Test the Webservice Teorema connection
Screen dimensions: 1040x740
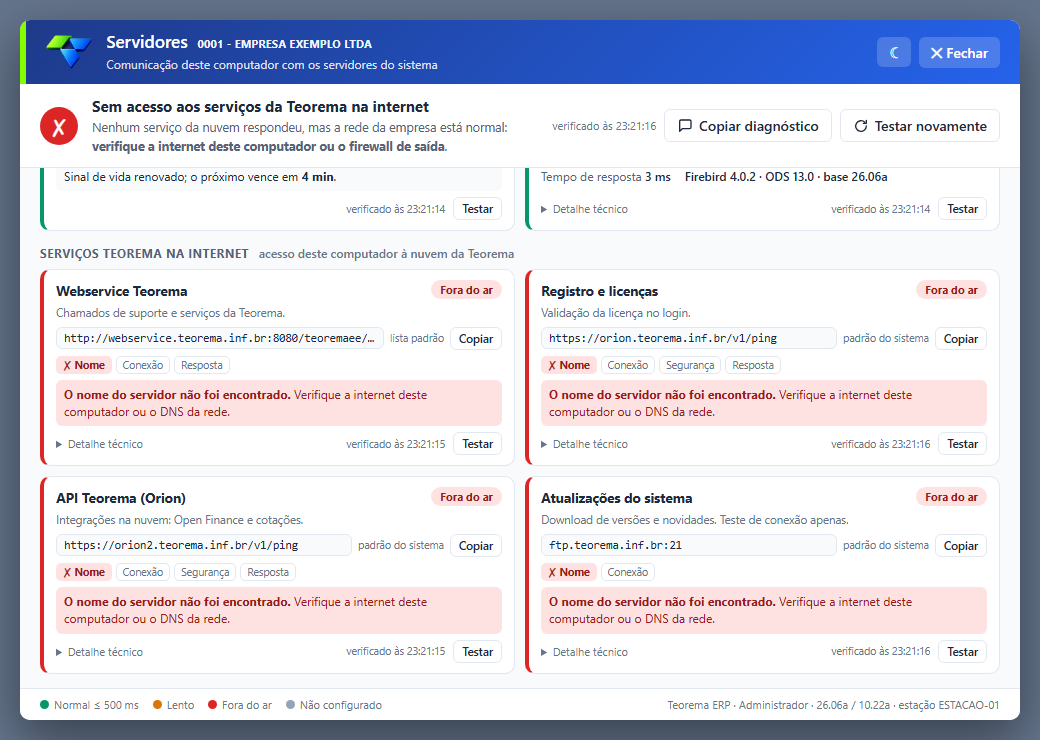pos(478,444)
